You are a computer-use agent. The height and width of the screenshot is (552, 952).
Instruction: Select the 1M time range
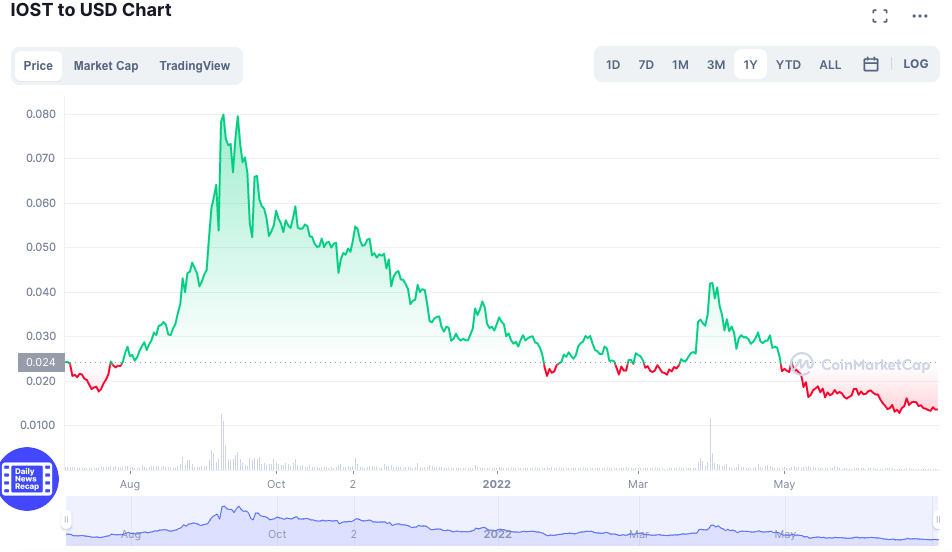click(680, 64)
